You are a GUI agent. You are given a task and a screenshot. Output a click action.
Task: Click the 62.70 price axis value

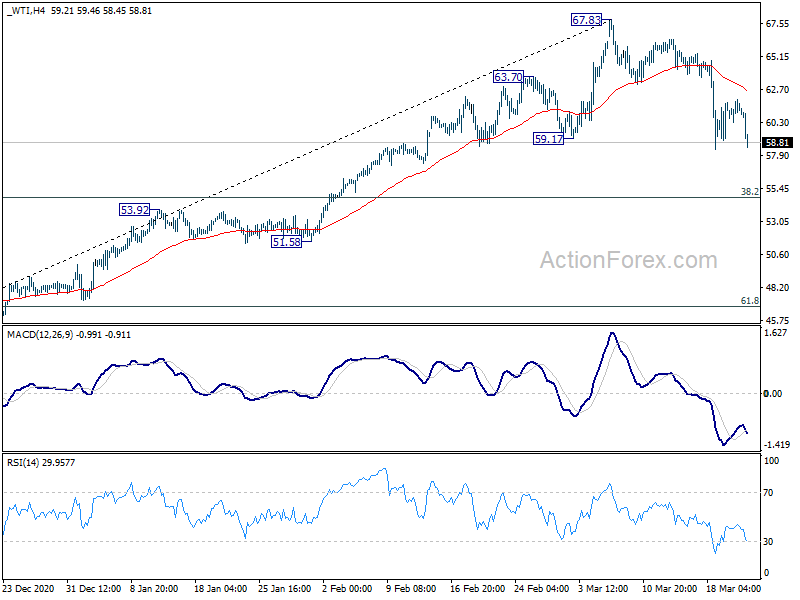777,90
